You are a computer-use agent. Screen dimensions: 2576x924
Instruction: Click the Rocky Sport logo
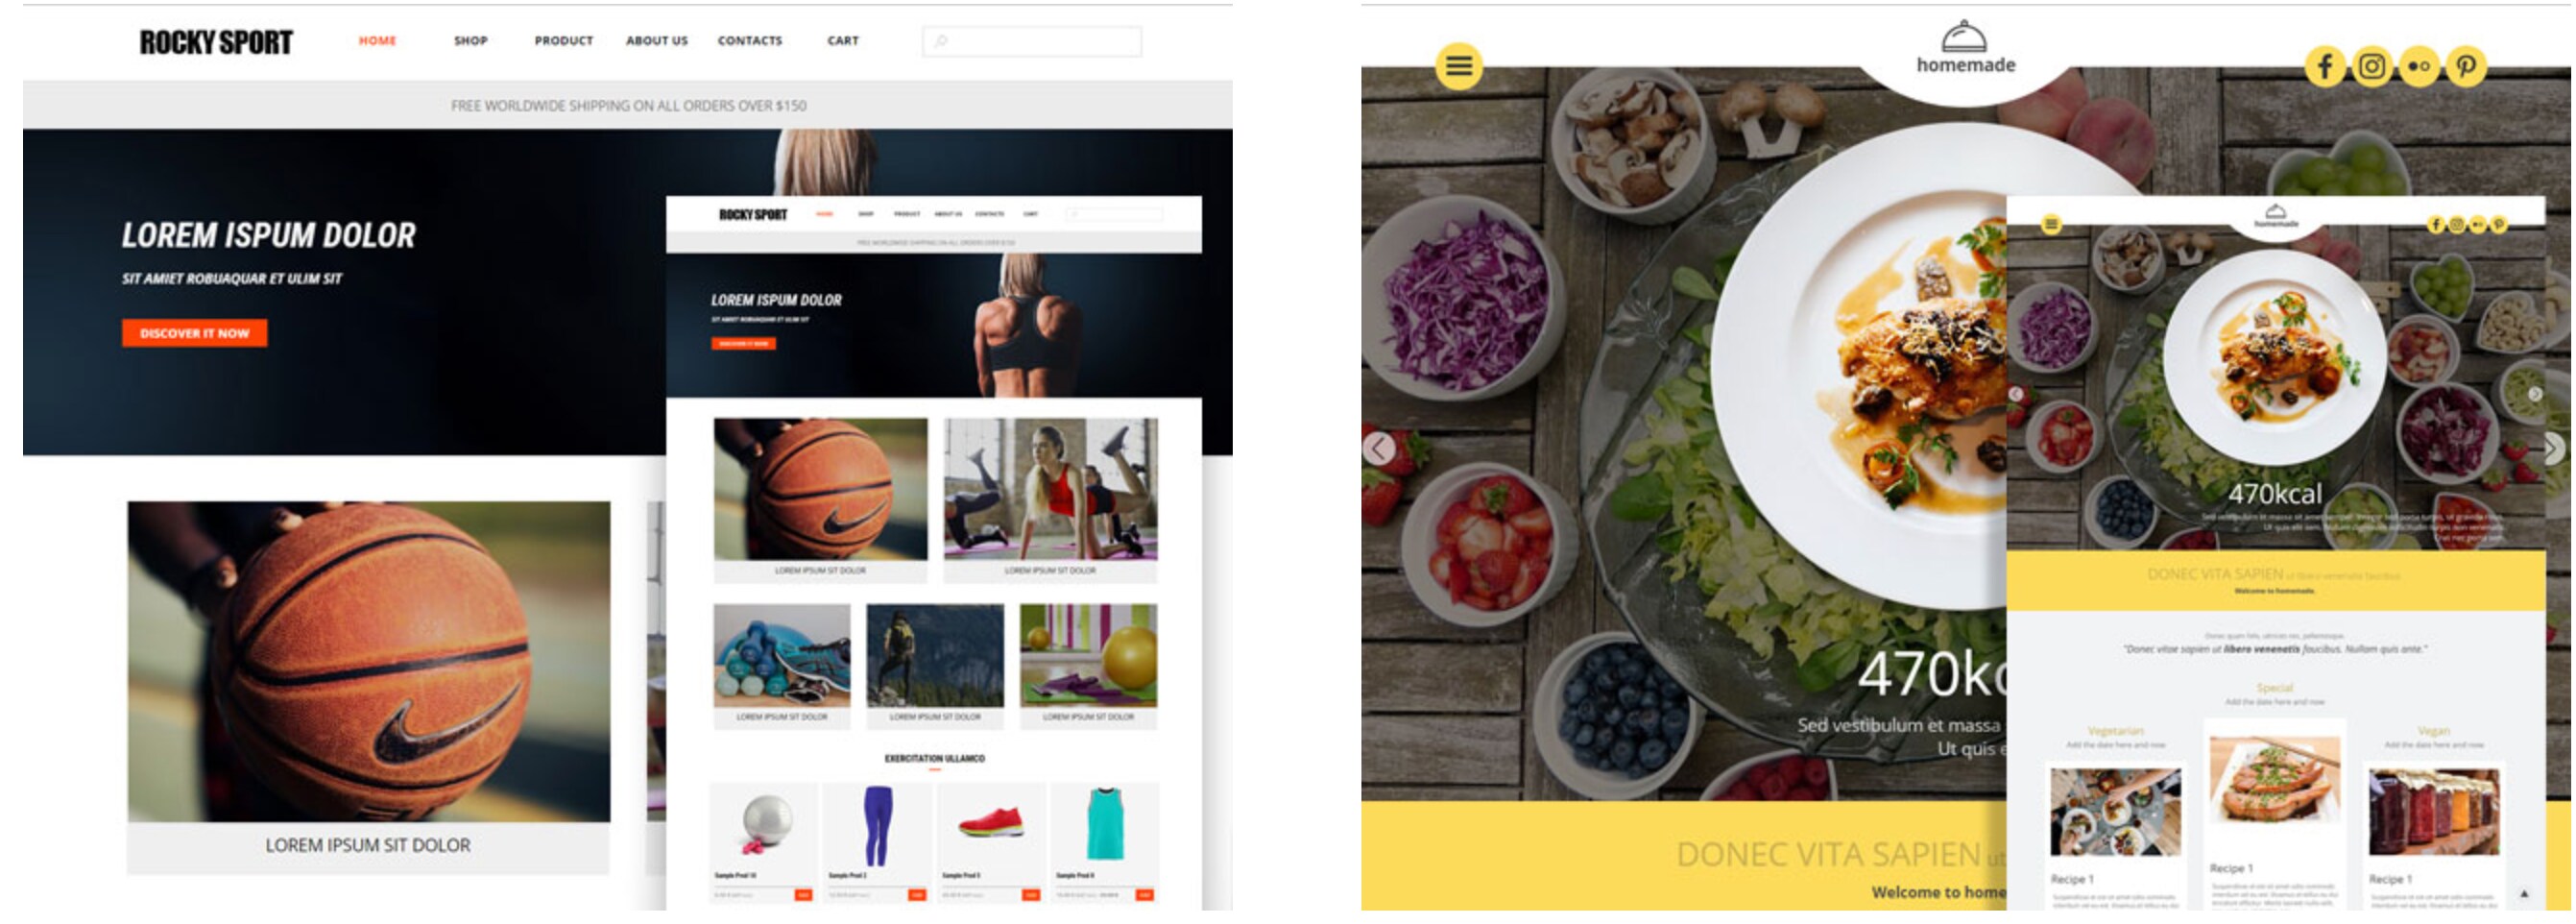point(216,42)
